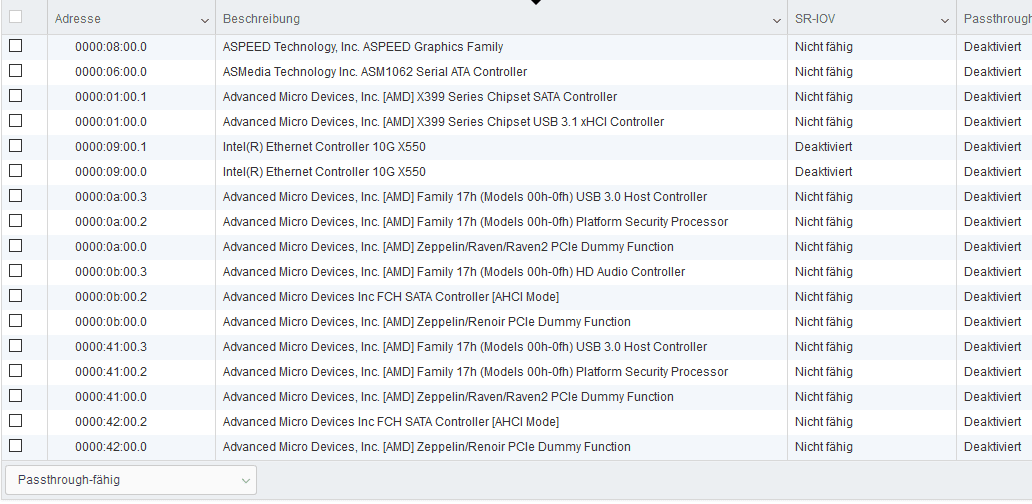This screenshot has width=1032, height=504.
Task: Click the address 0000:09:00.0 cell
Action: click(x=111, y=172)
